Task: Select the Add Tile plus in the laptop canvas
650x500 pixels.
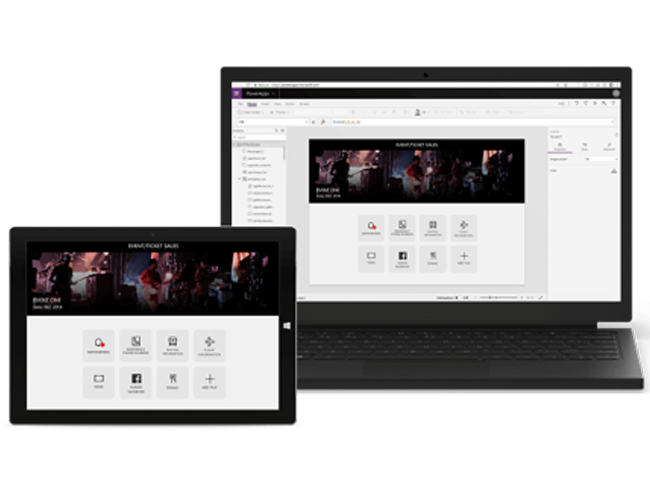Action: 463,258
